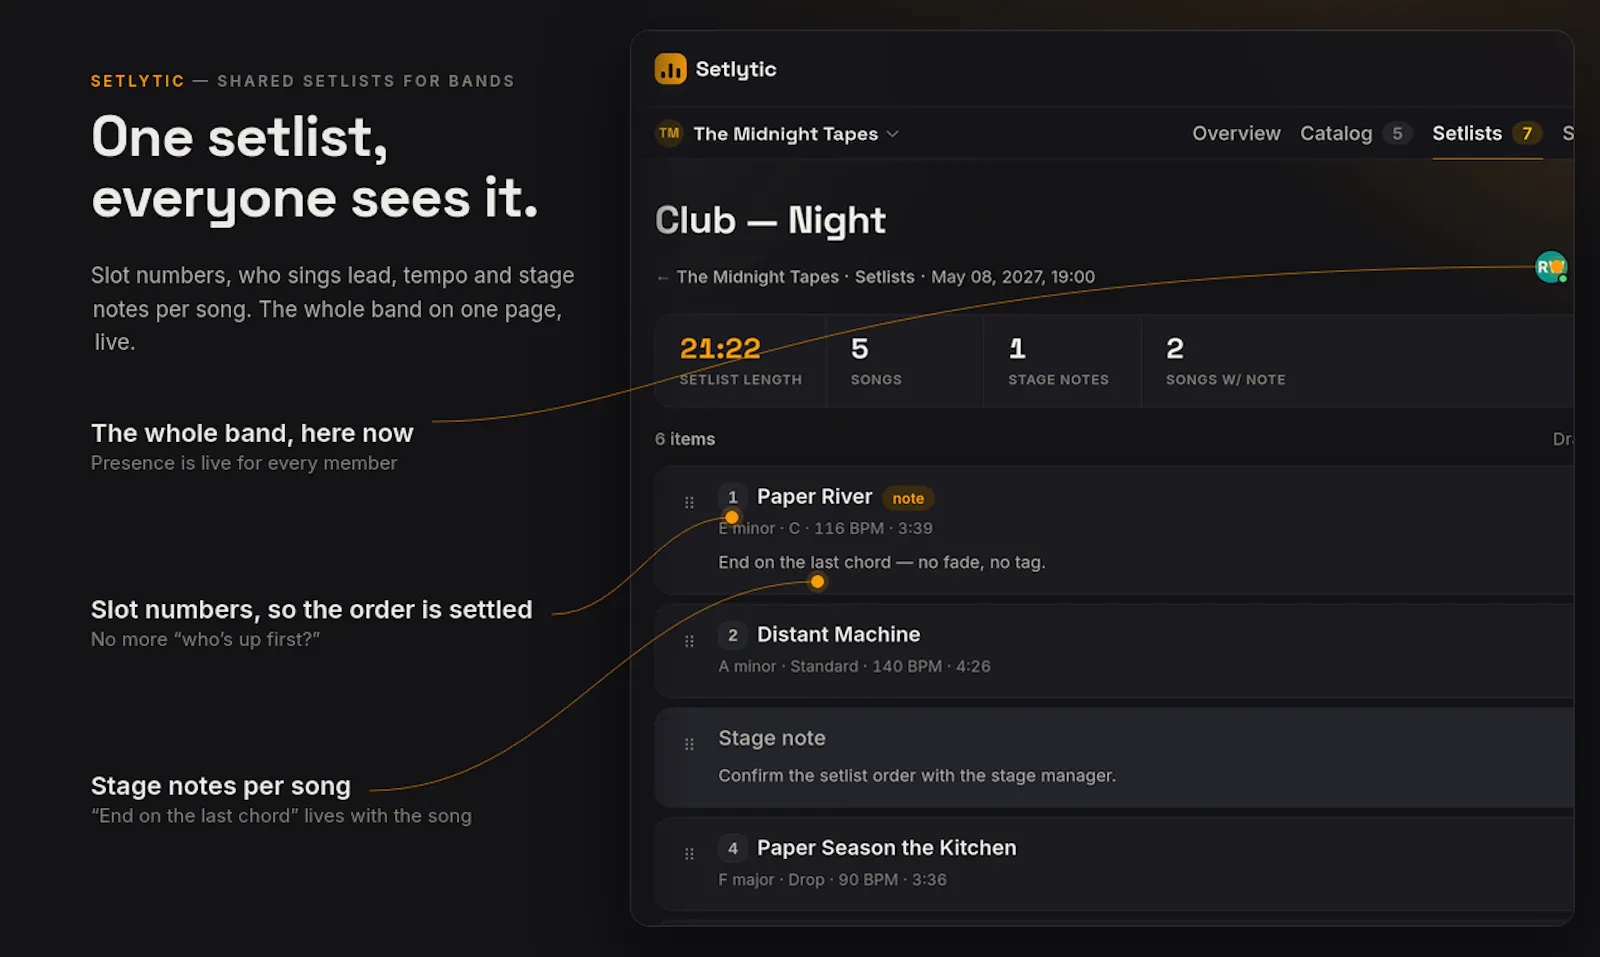This screenshot has width=1600, height=957.
Task: Click the Club — Night setlist title
Action: [770, 220]
